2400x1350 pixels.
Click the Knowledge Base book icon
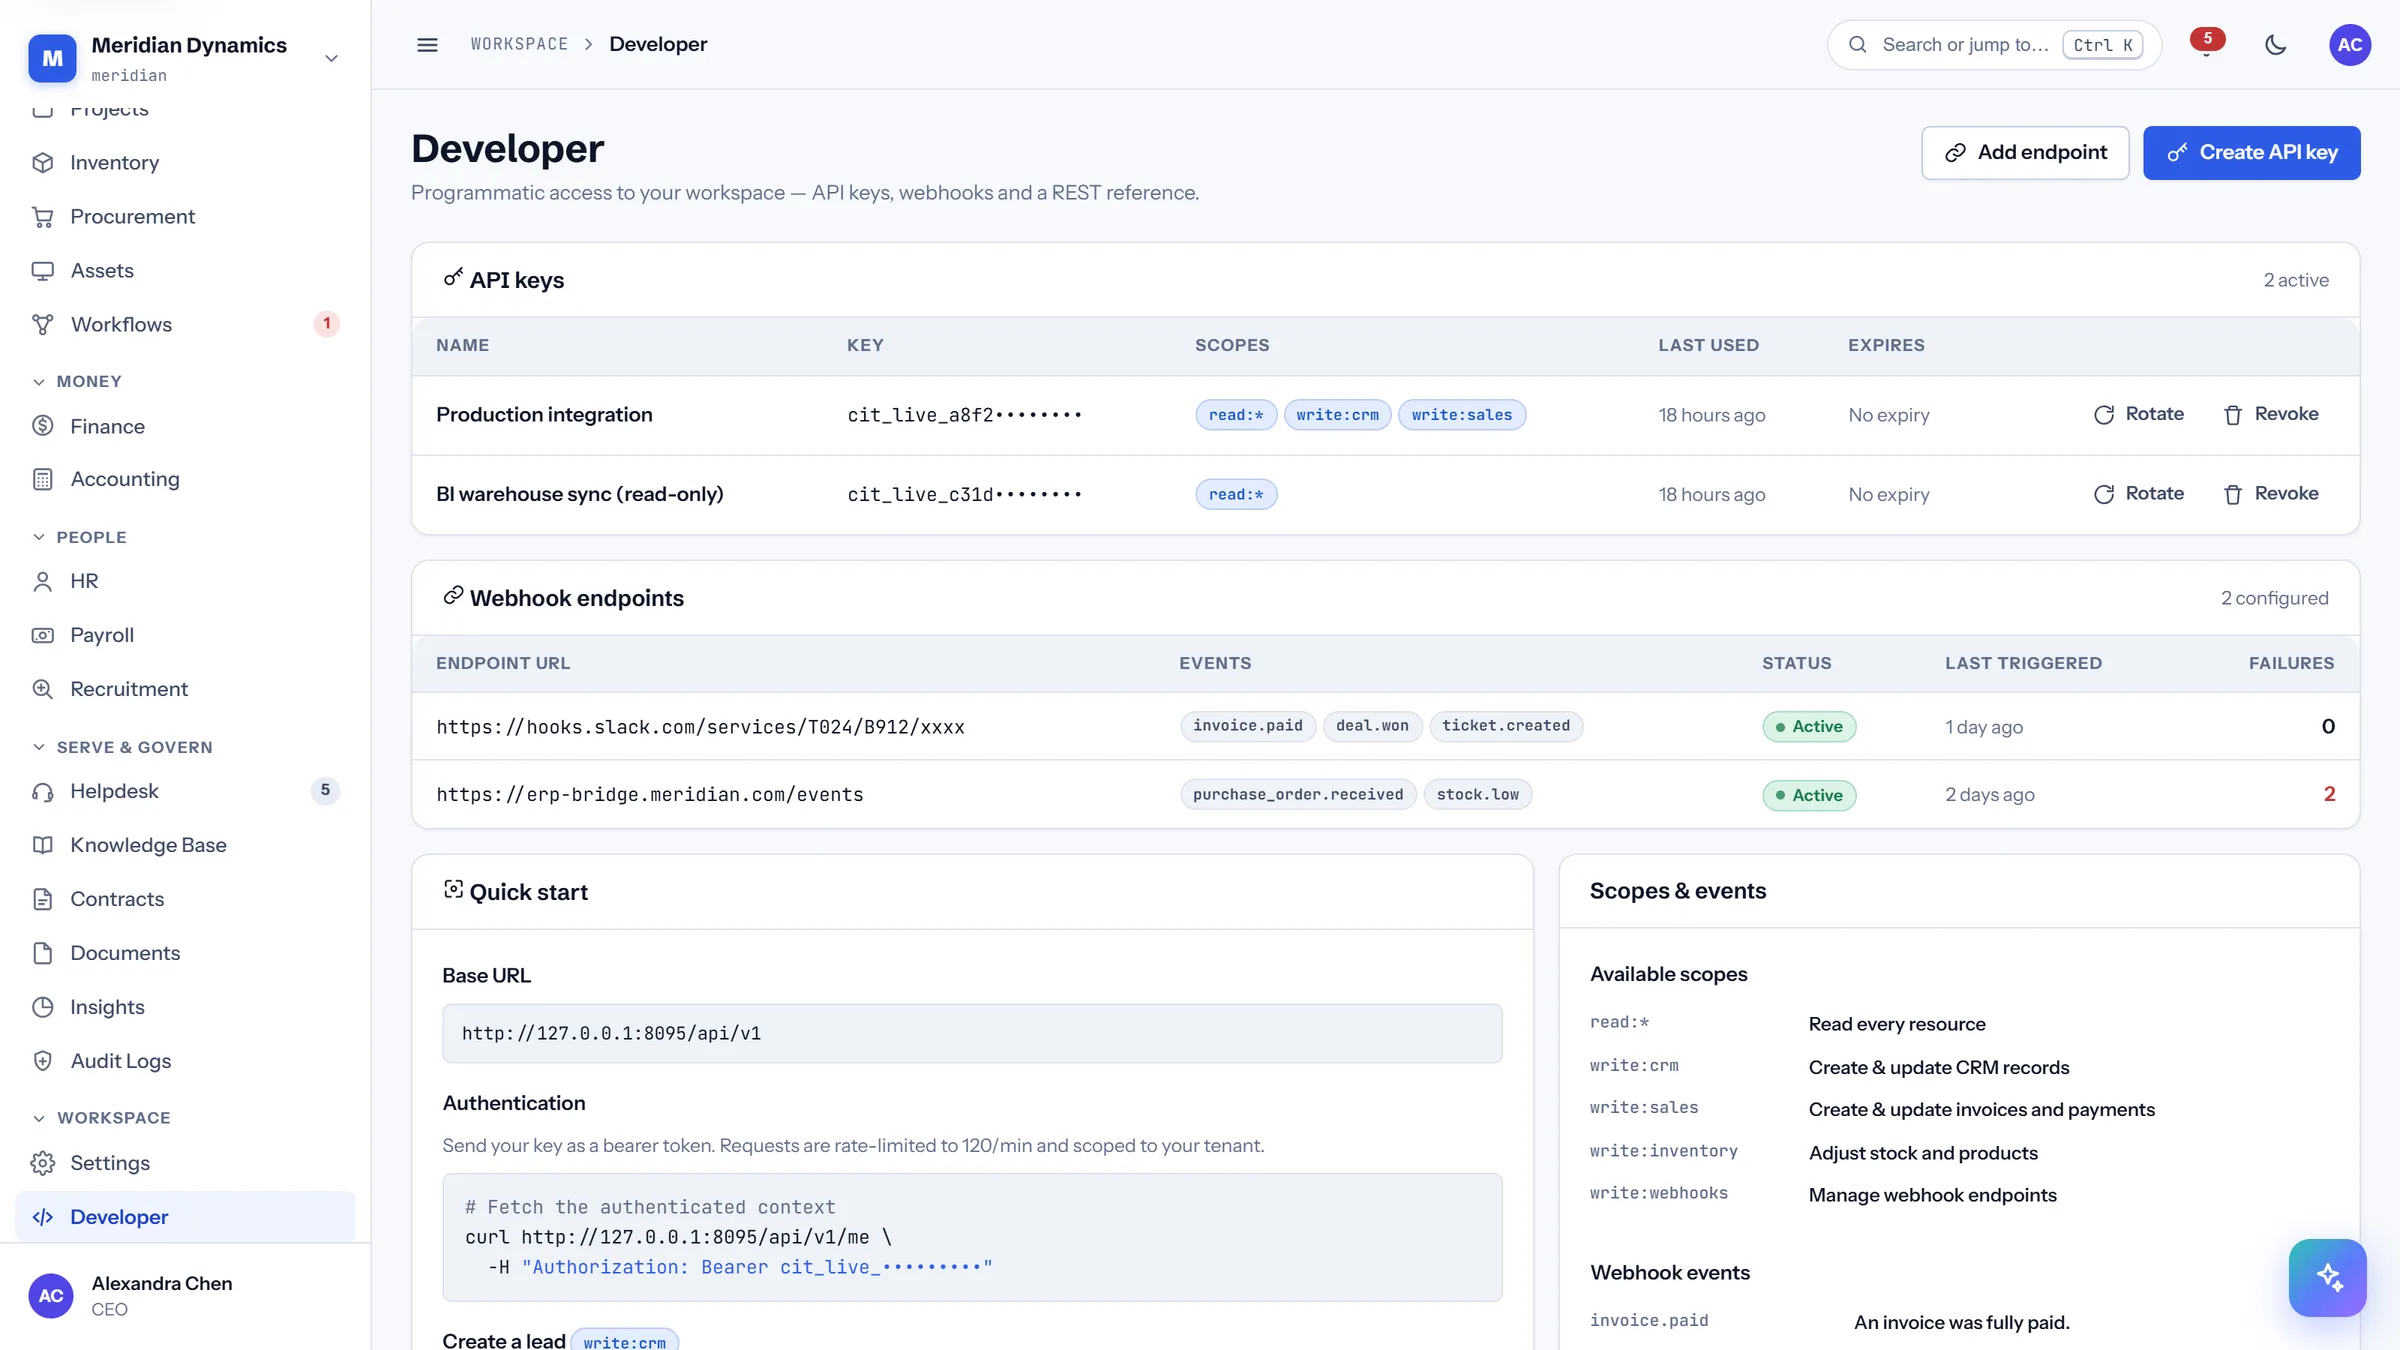click(x=42, y=845)
